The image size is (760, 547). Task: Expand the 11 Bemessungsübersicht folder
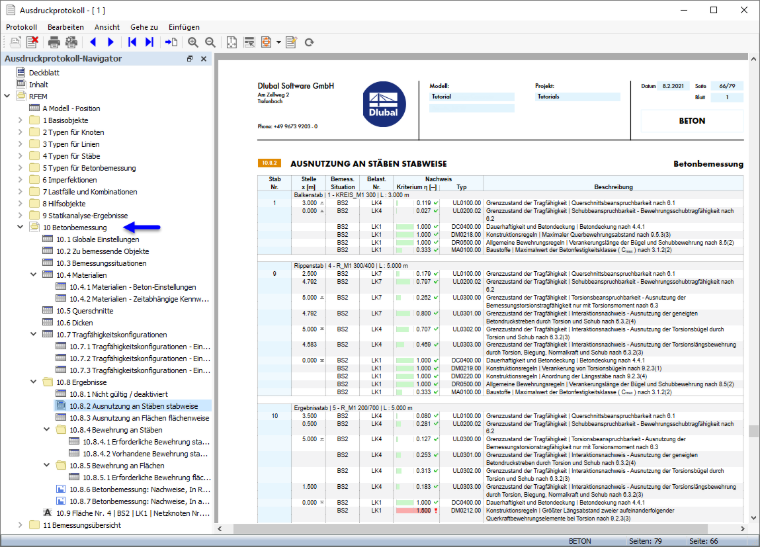20,525
